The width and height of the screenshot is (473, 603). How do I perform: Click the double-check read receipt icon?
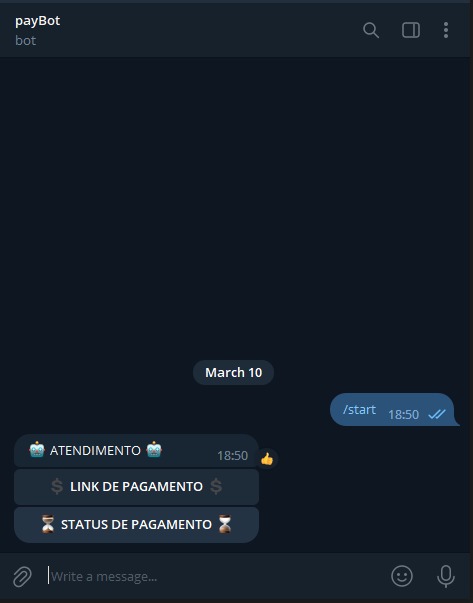click(x=437, y=414)
